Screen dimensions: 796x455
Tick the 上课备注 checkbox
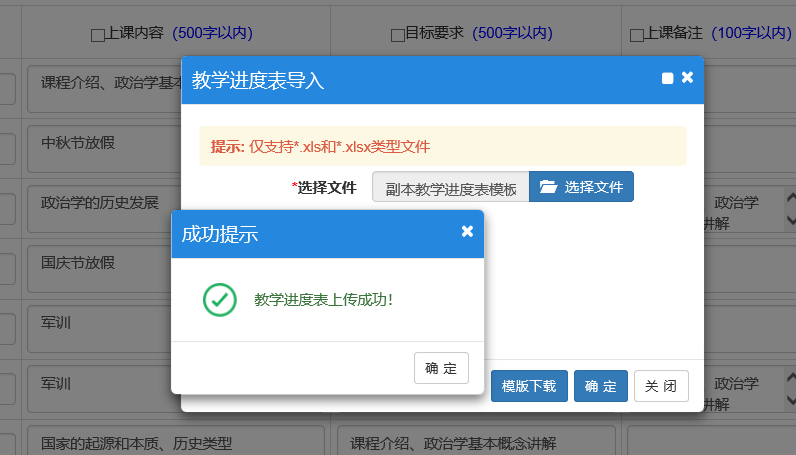pyautogui.click(x=637, y=34)
